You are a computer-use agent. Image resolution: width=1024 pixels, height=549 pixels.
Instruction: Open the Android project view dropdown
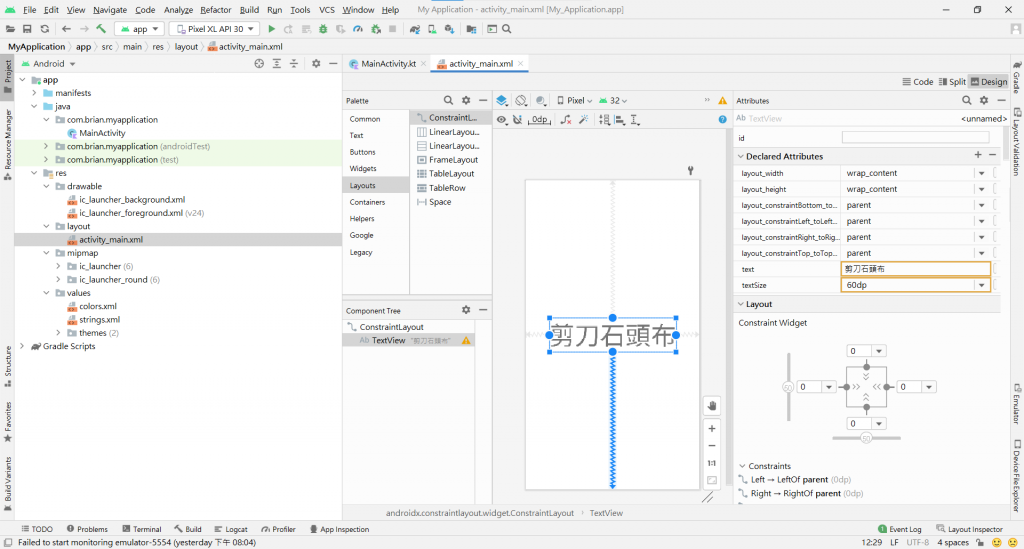pyautogui.click(x=49, y=63)
